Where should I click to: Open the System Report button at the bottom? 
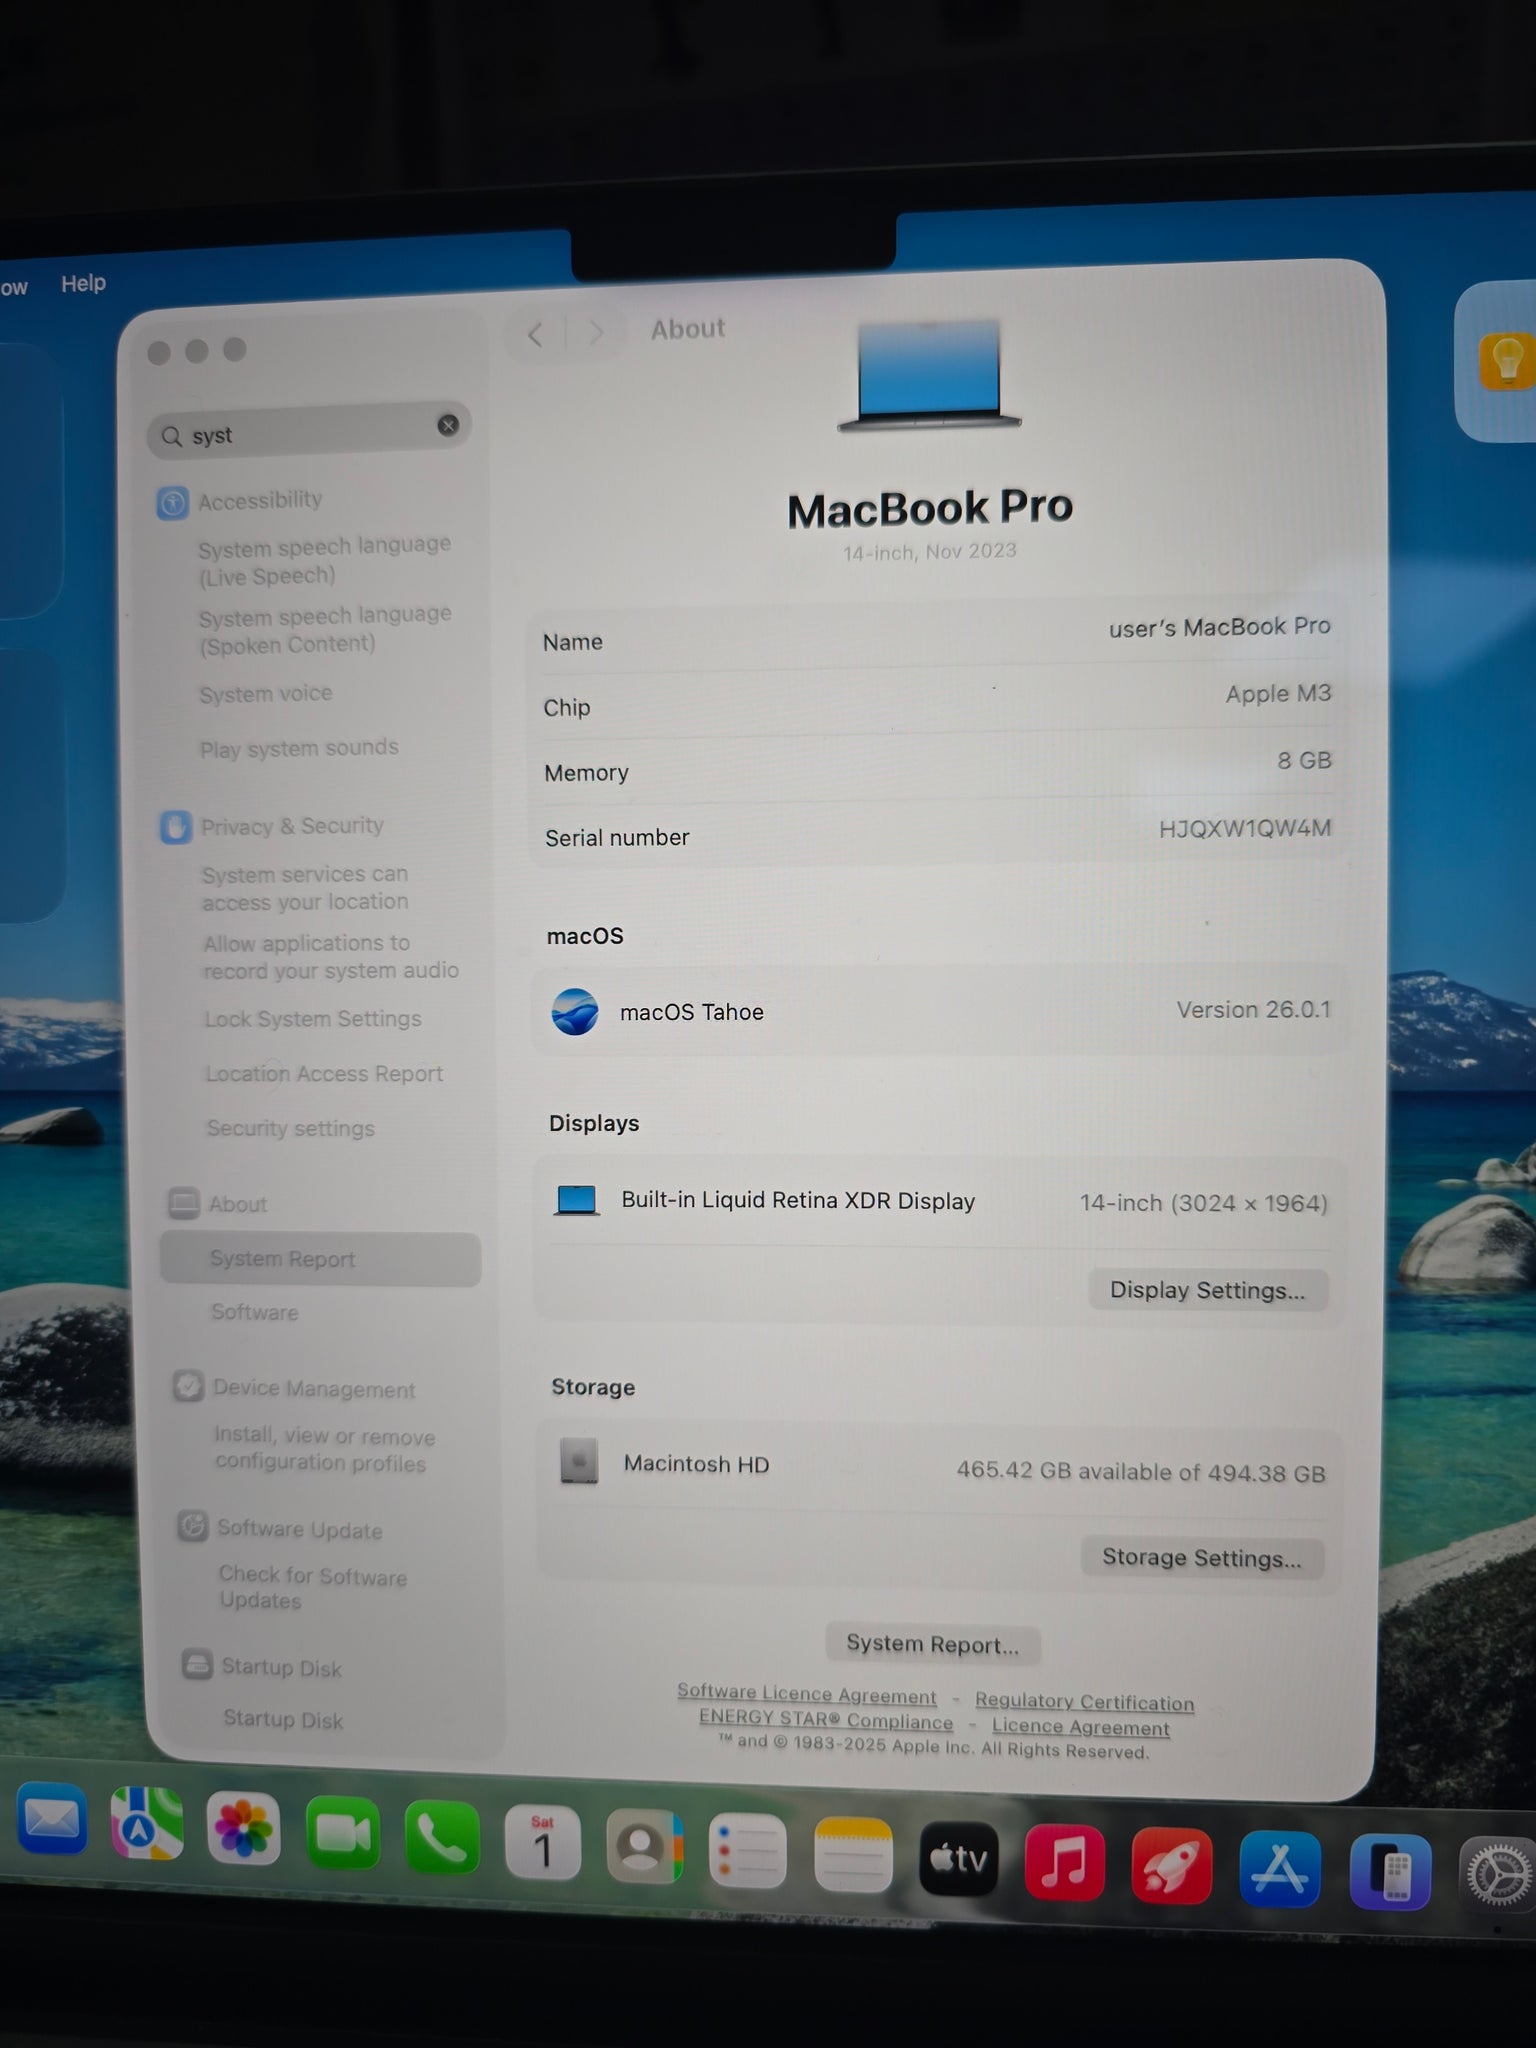(932, 1645)
